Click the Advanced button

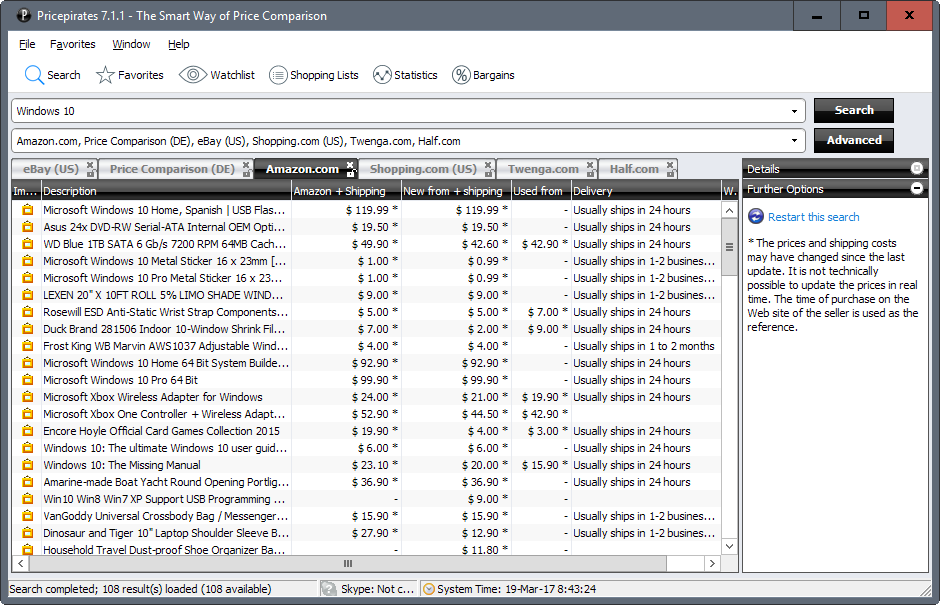pyautogui.click(x=854, y=140)
